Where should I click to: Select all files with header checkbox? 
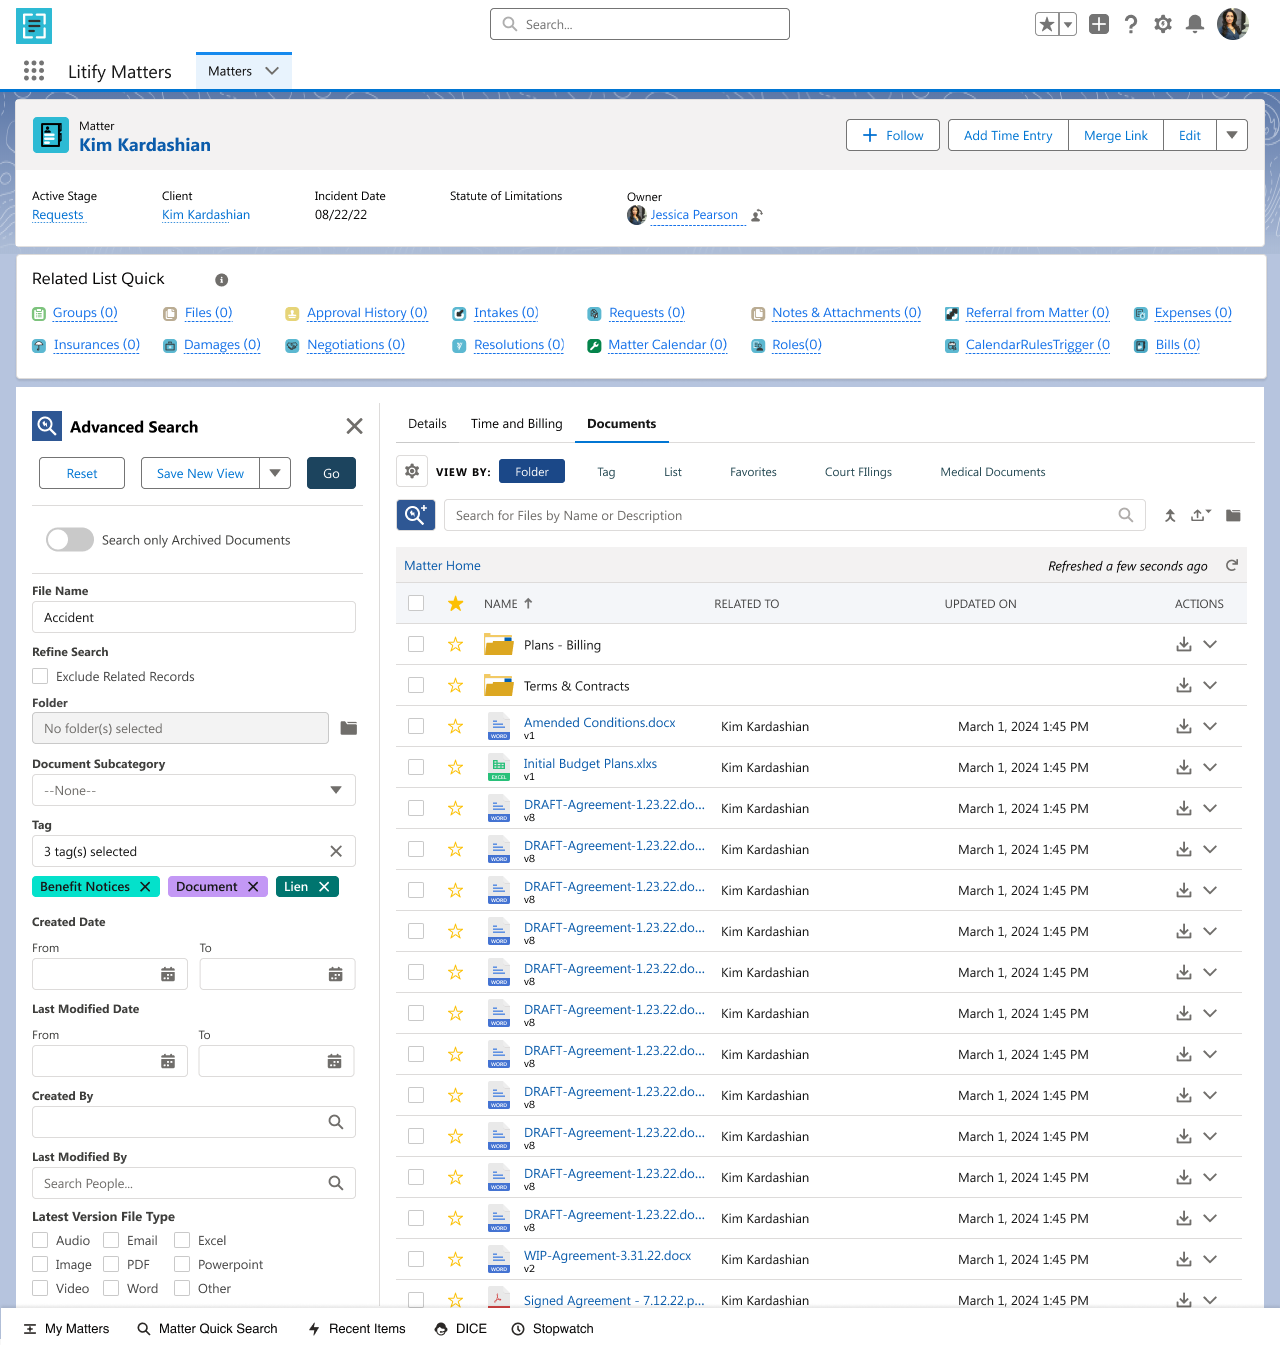click(x=416, y=603)
